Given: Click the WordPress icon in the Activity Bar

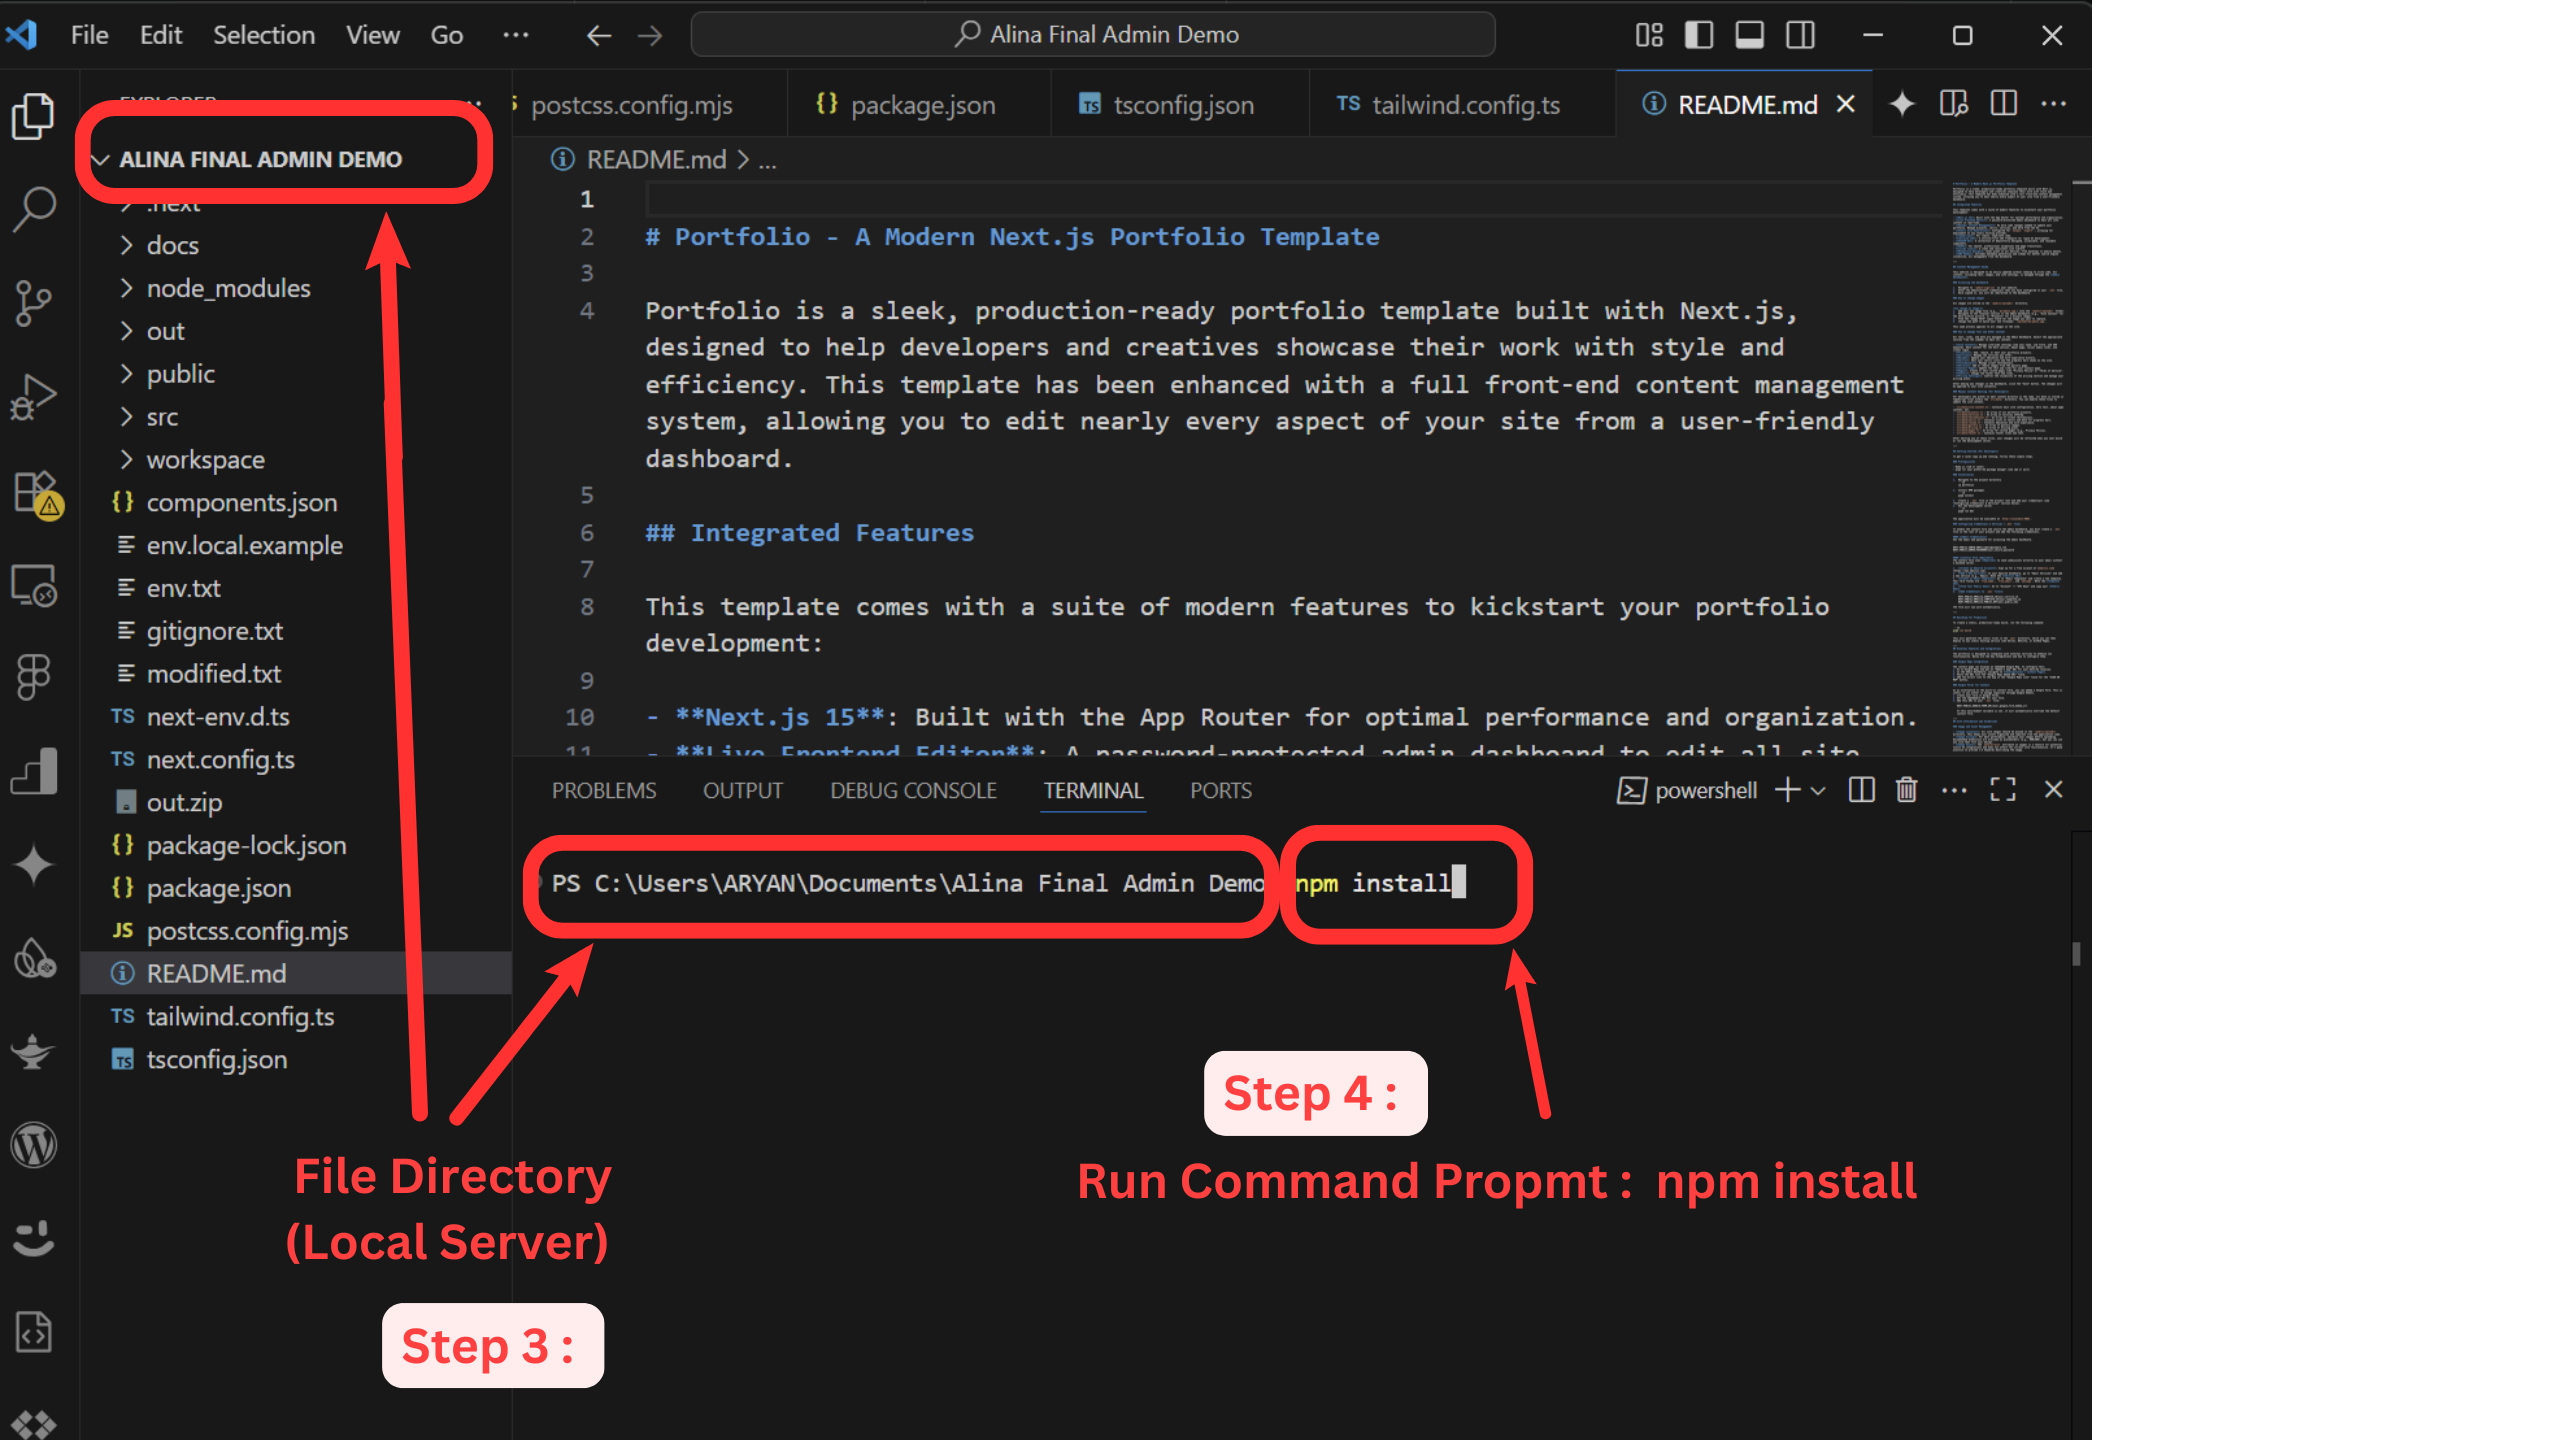Looking at the screenshot, I should [x=35, y=1145].
